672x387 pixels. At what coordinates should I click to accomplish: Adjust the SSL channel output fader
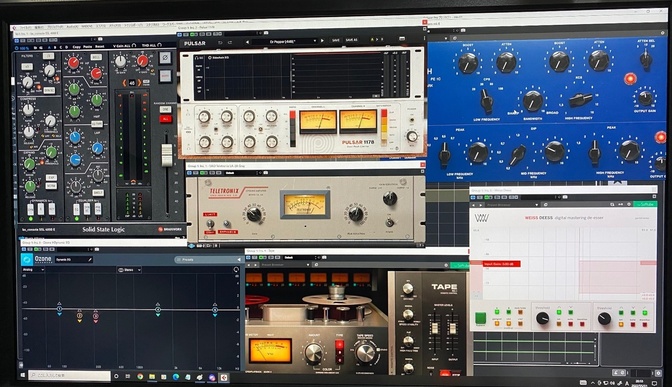(167, 155)
